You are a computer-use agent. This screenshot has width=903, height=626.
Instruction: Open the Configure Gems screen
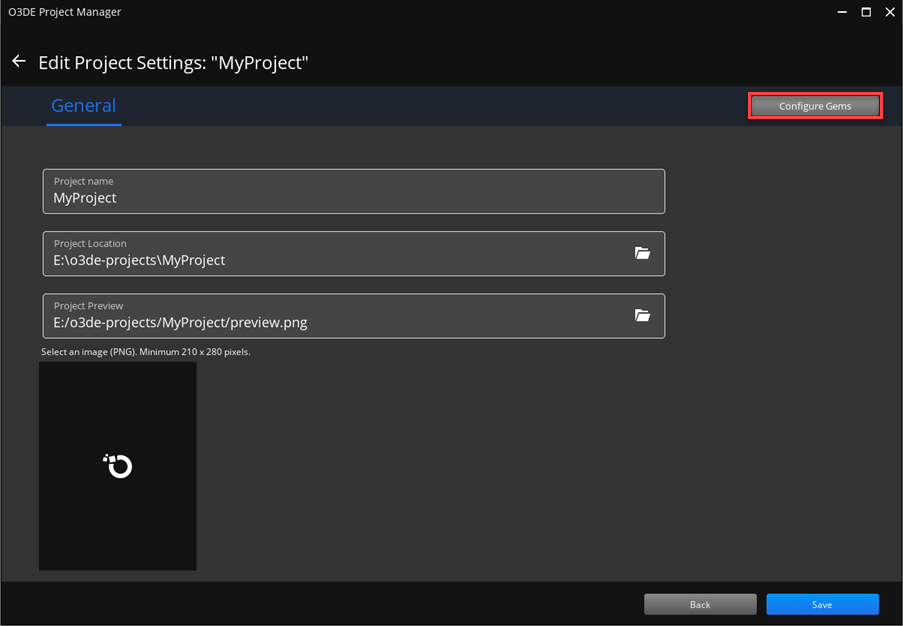click(815, 105)
